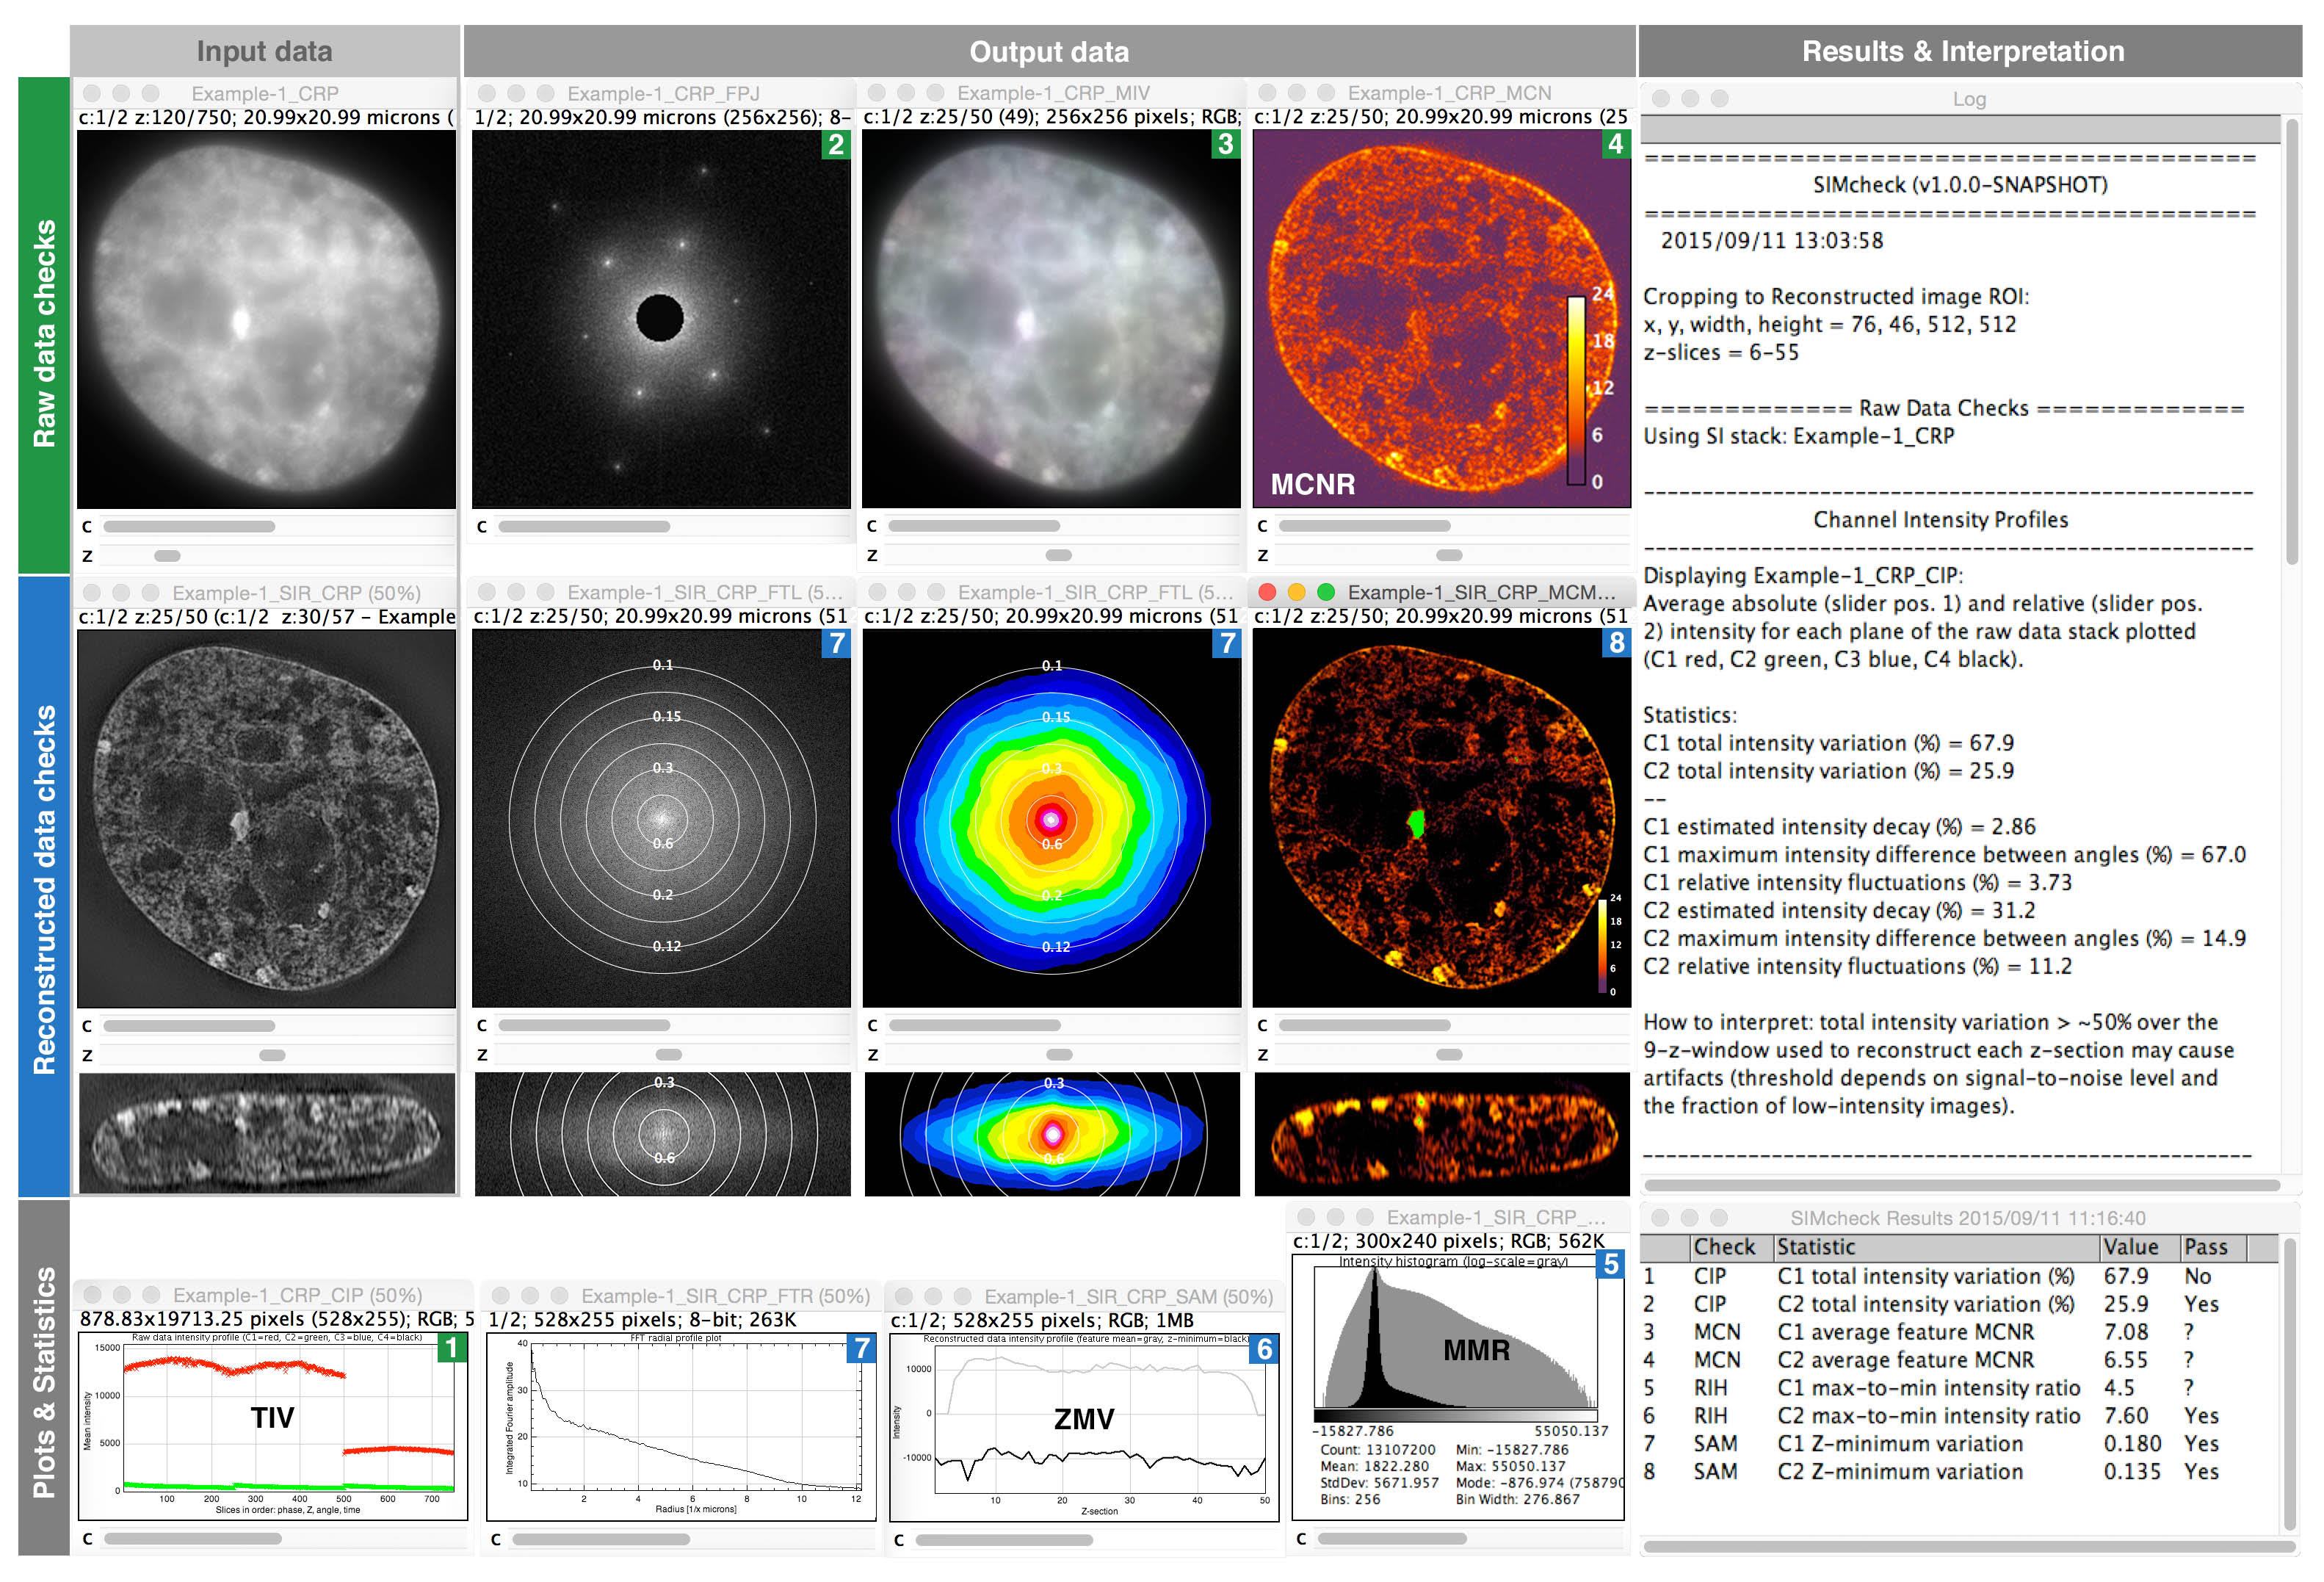Click channel slider of Example-1_CRP_FPJ window
Image resolution: width=2324 pixels, height=1582 pixels.
(x=584, y=527)
